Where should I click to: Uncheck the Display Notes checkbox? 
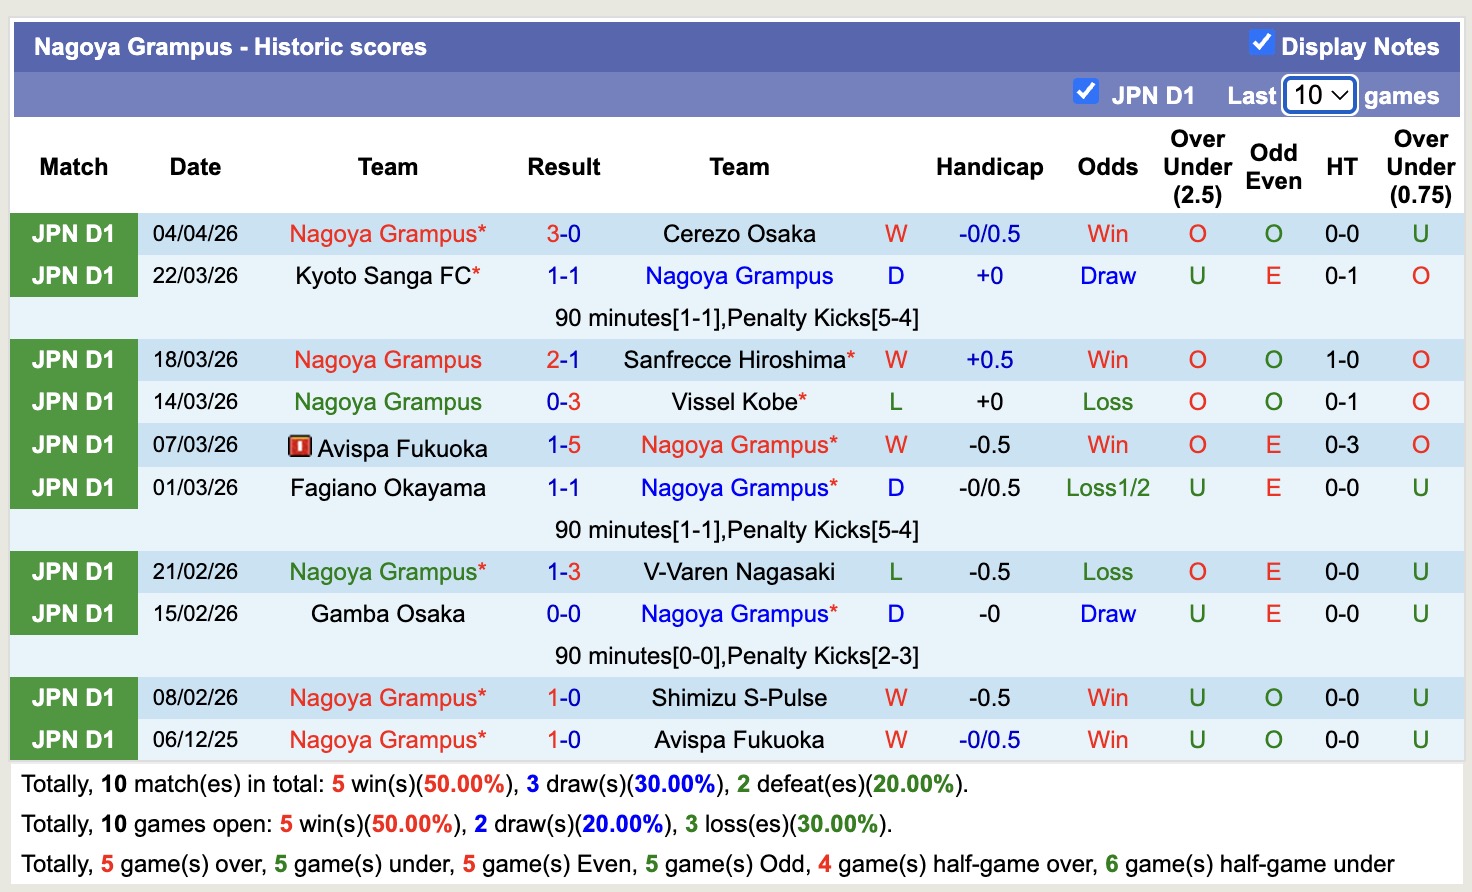pyautogui.click(x=1259, y=45)
